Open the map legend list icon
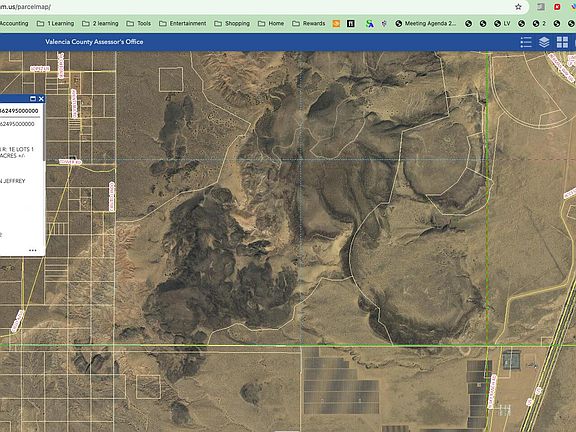This screenshot has height=432, width=576. pyautogui.click(x=526, y=42)
